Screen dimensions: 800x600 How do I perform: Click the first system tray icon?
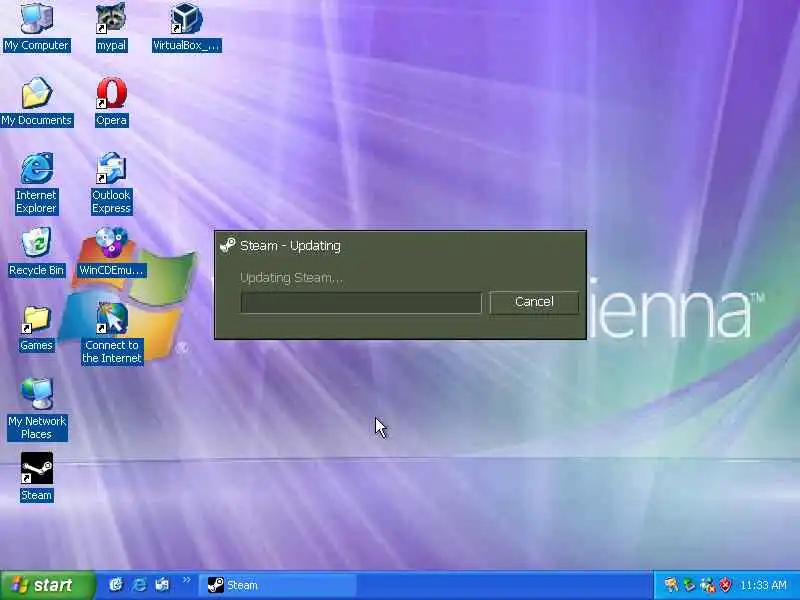pos(671,585)
